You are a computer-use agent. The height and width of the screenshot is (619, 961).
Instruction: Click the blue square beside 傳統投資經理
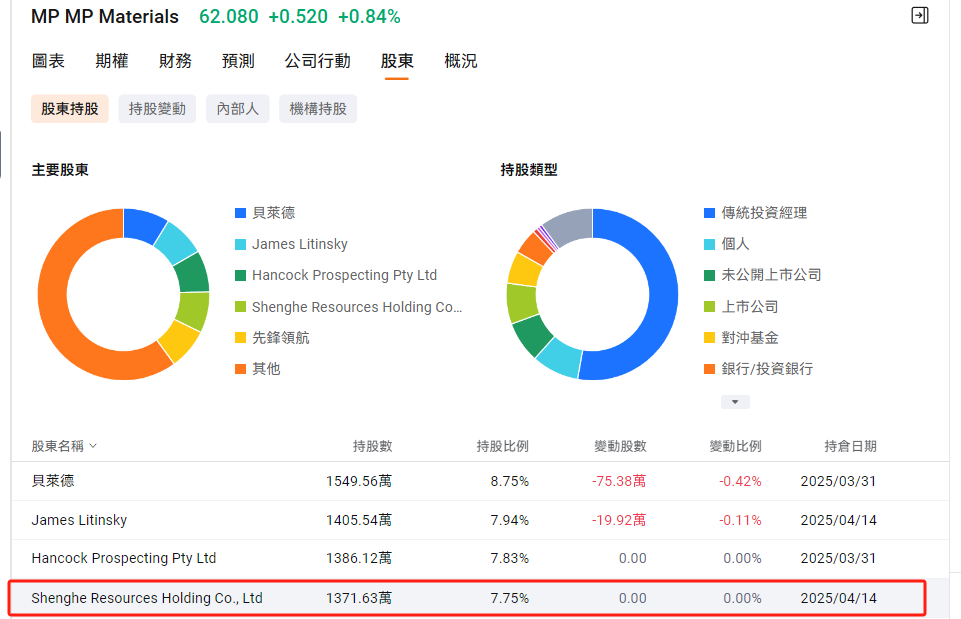706,212
